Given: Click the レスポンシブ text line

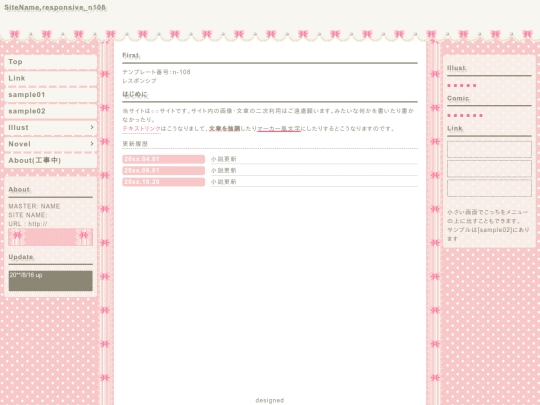Looking at the screenshot, I should pyautogui.click(x=139, y=81).
